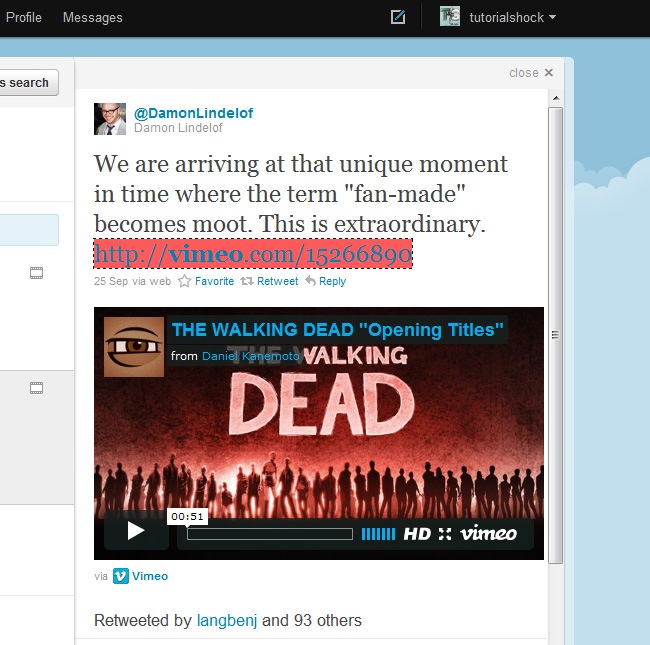Click the search button on left panel
650x645 pixels.
click(x=27, y=82)
